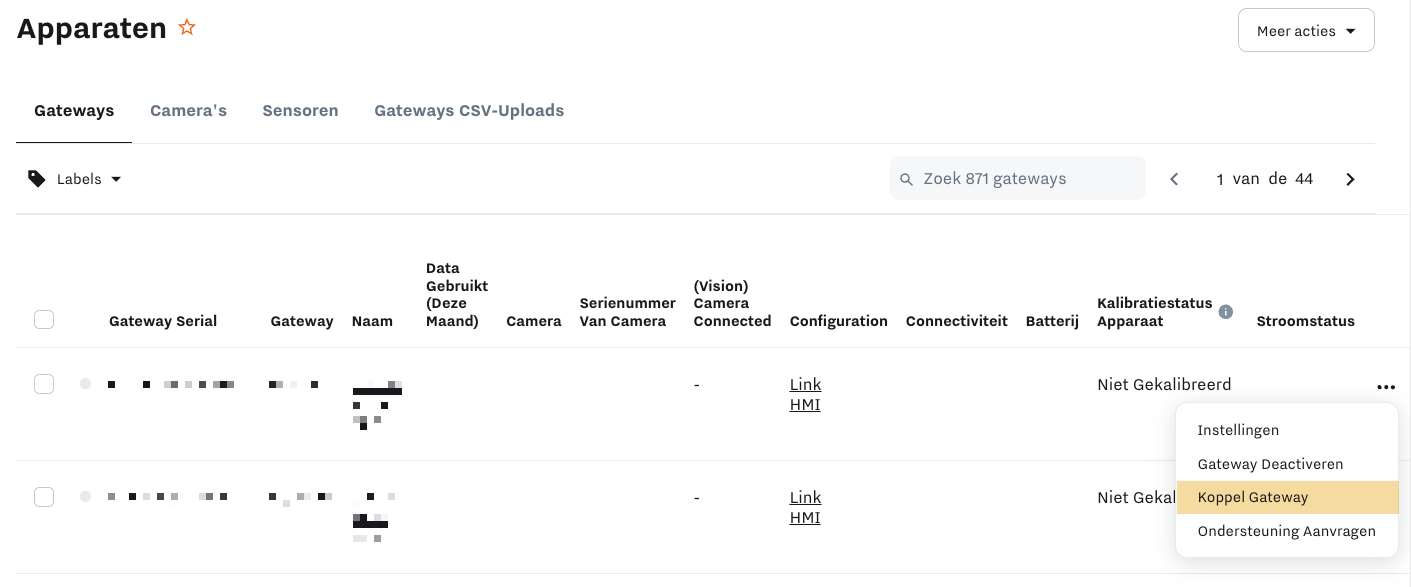Choose Koppel Gateway from the context menu
This screenshot has height=587, width=1411.
click(x=1253, y=497)
